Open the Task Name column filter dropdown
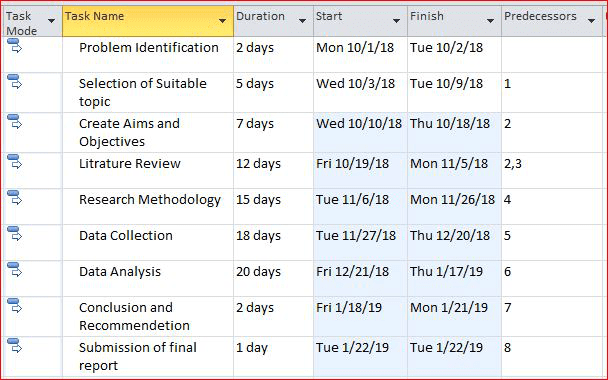608x380 pixels. click(223, 21)
